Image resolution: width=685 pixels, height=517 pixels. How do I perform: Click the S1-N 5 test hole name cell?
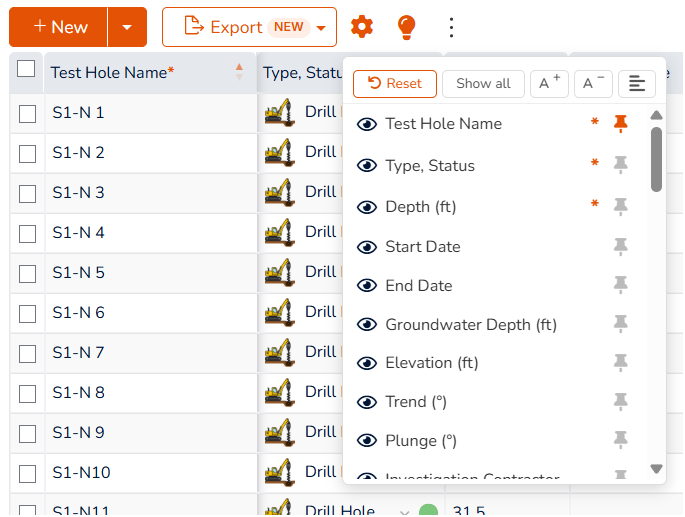[x=151, y=273]
